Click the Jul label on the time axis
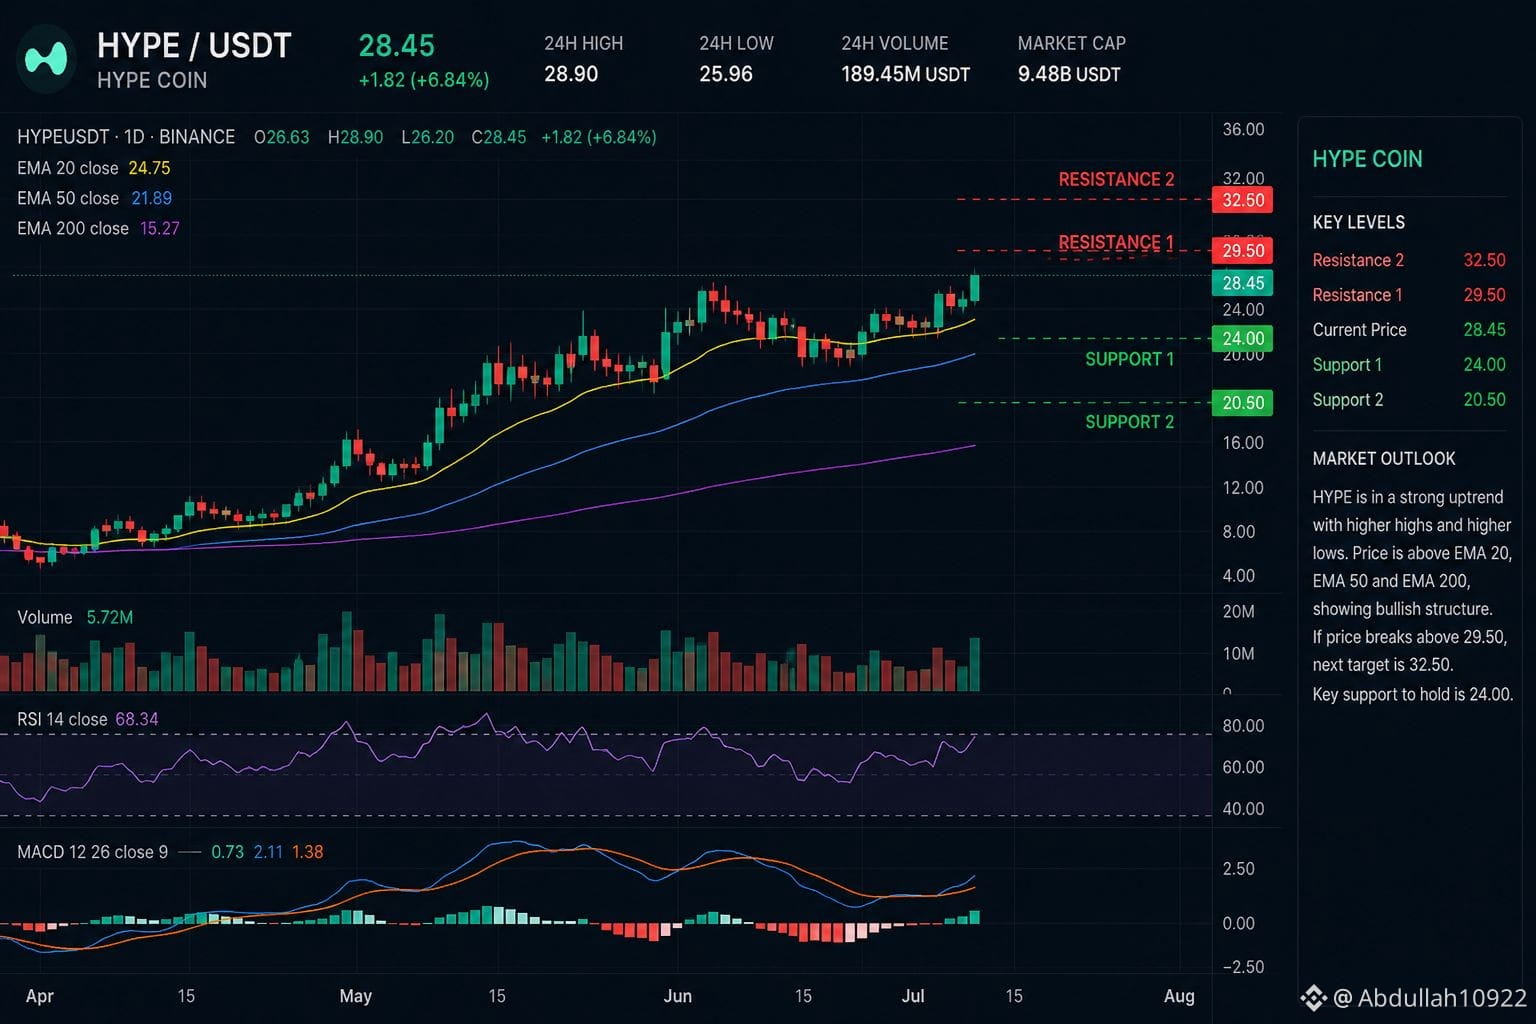 point(913,996)
